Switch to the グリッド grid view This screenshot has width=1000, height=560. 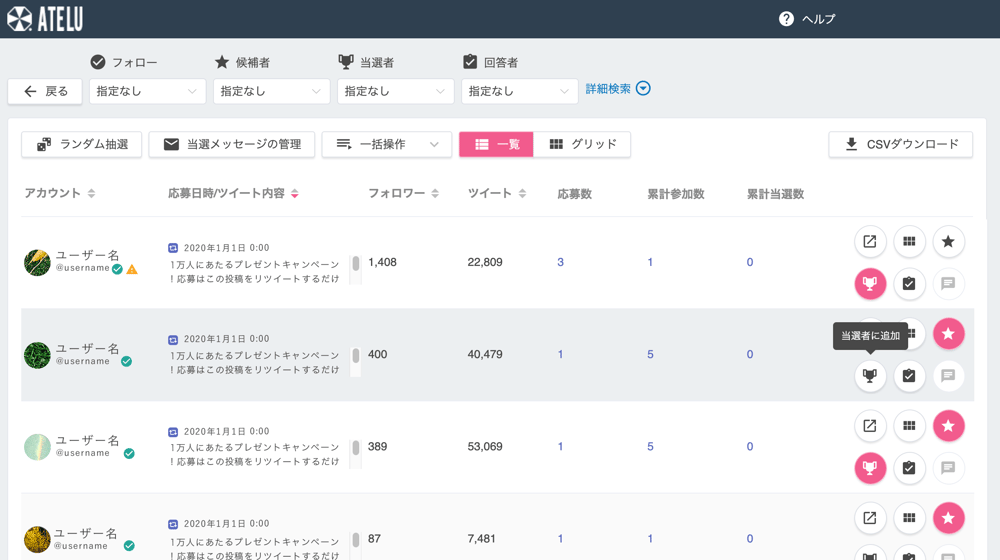coord(582,144)
